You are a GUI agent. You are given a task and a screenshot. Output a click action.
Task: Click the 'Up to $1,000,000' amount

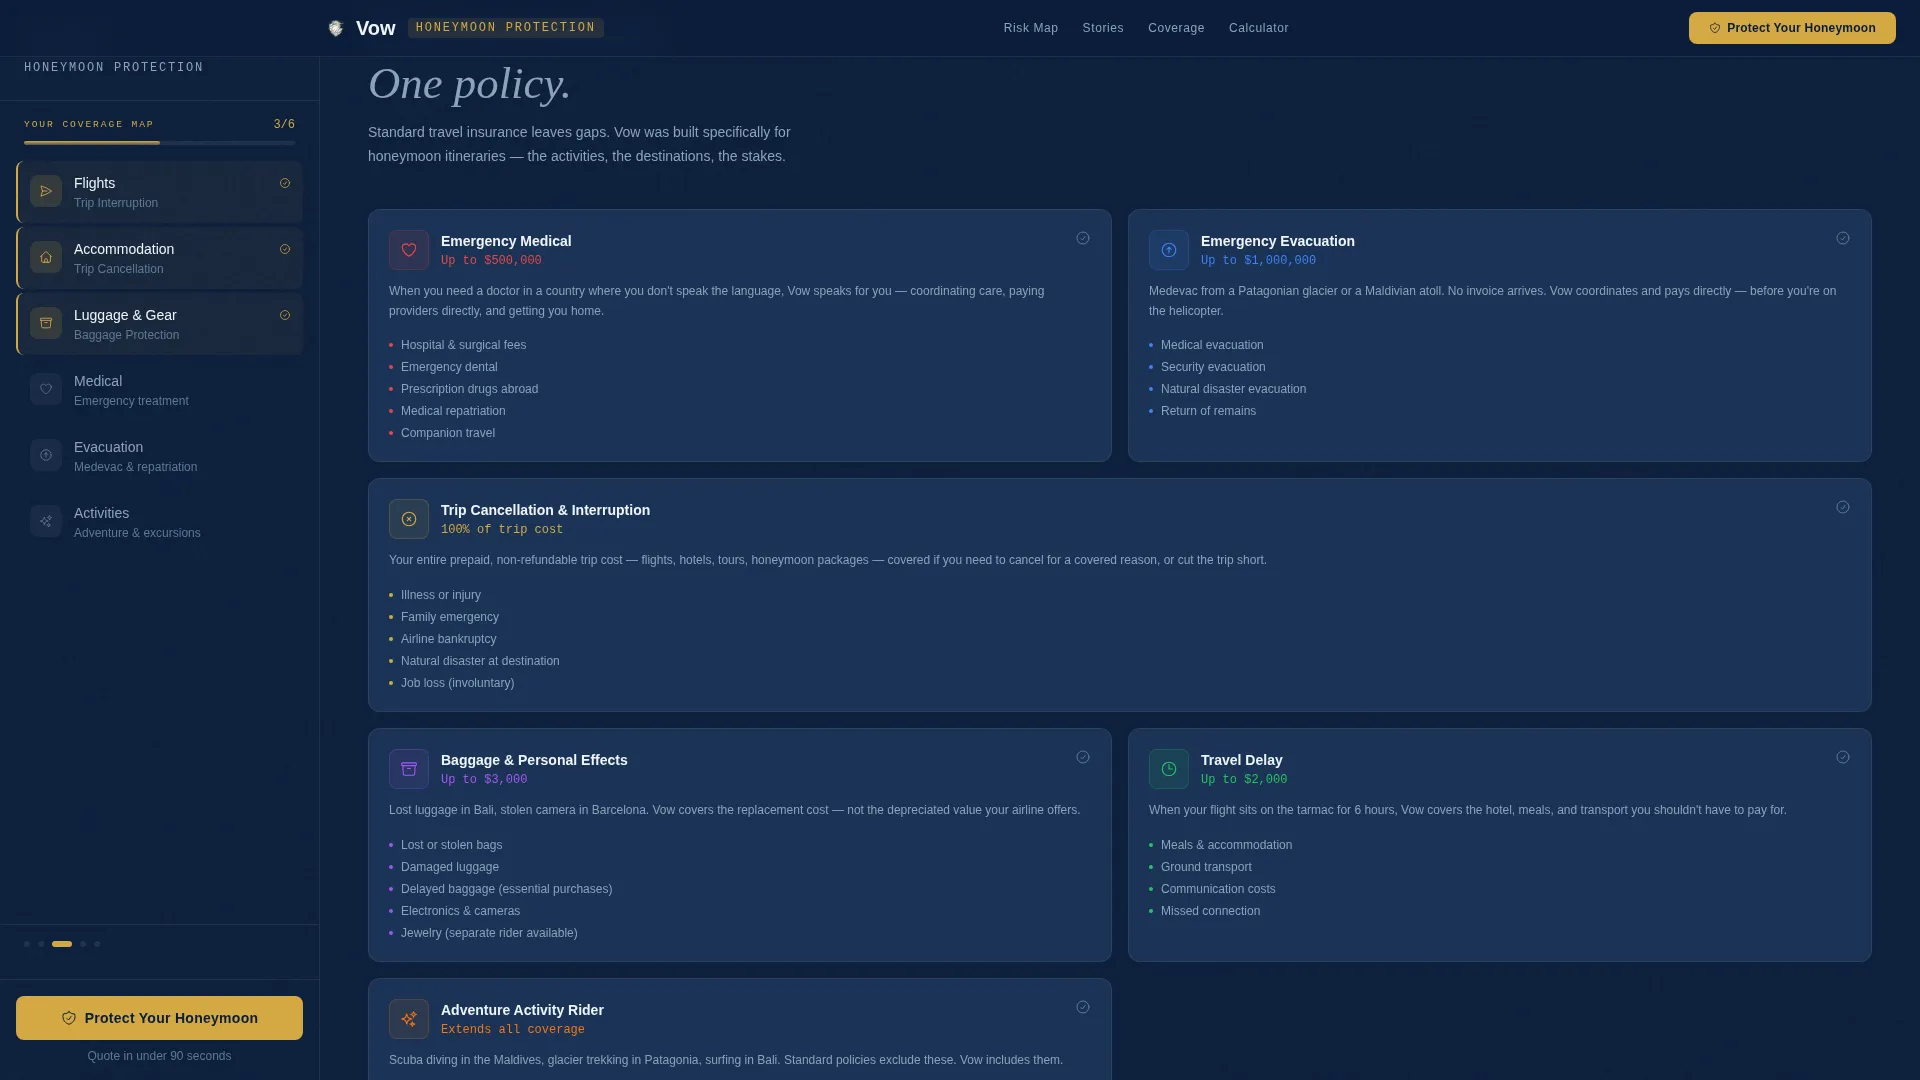pos(1258,261)
